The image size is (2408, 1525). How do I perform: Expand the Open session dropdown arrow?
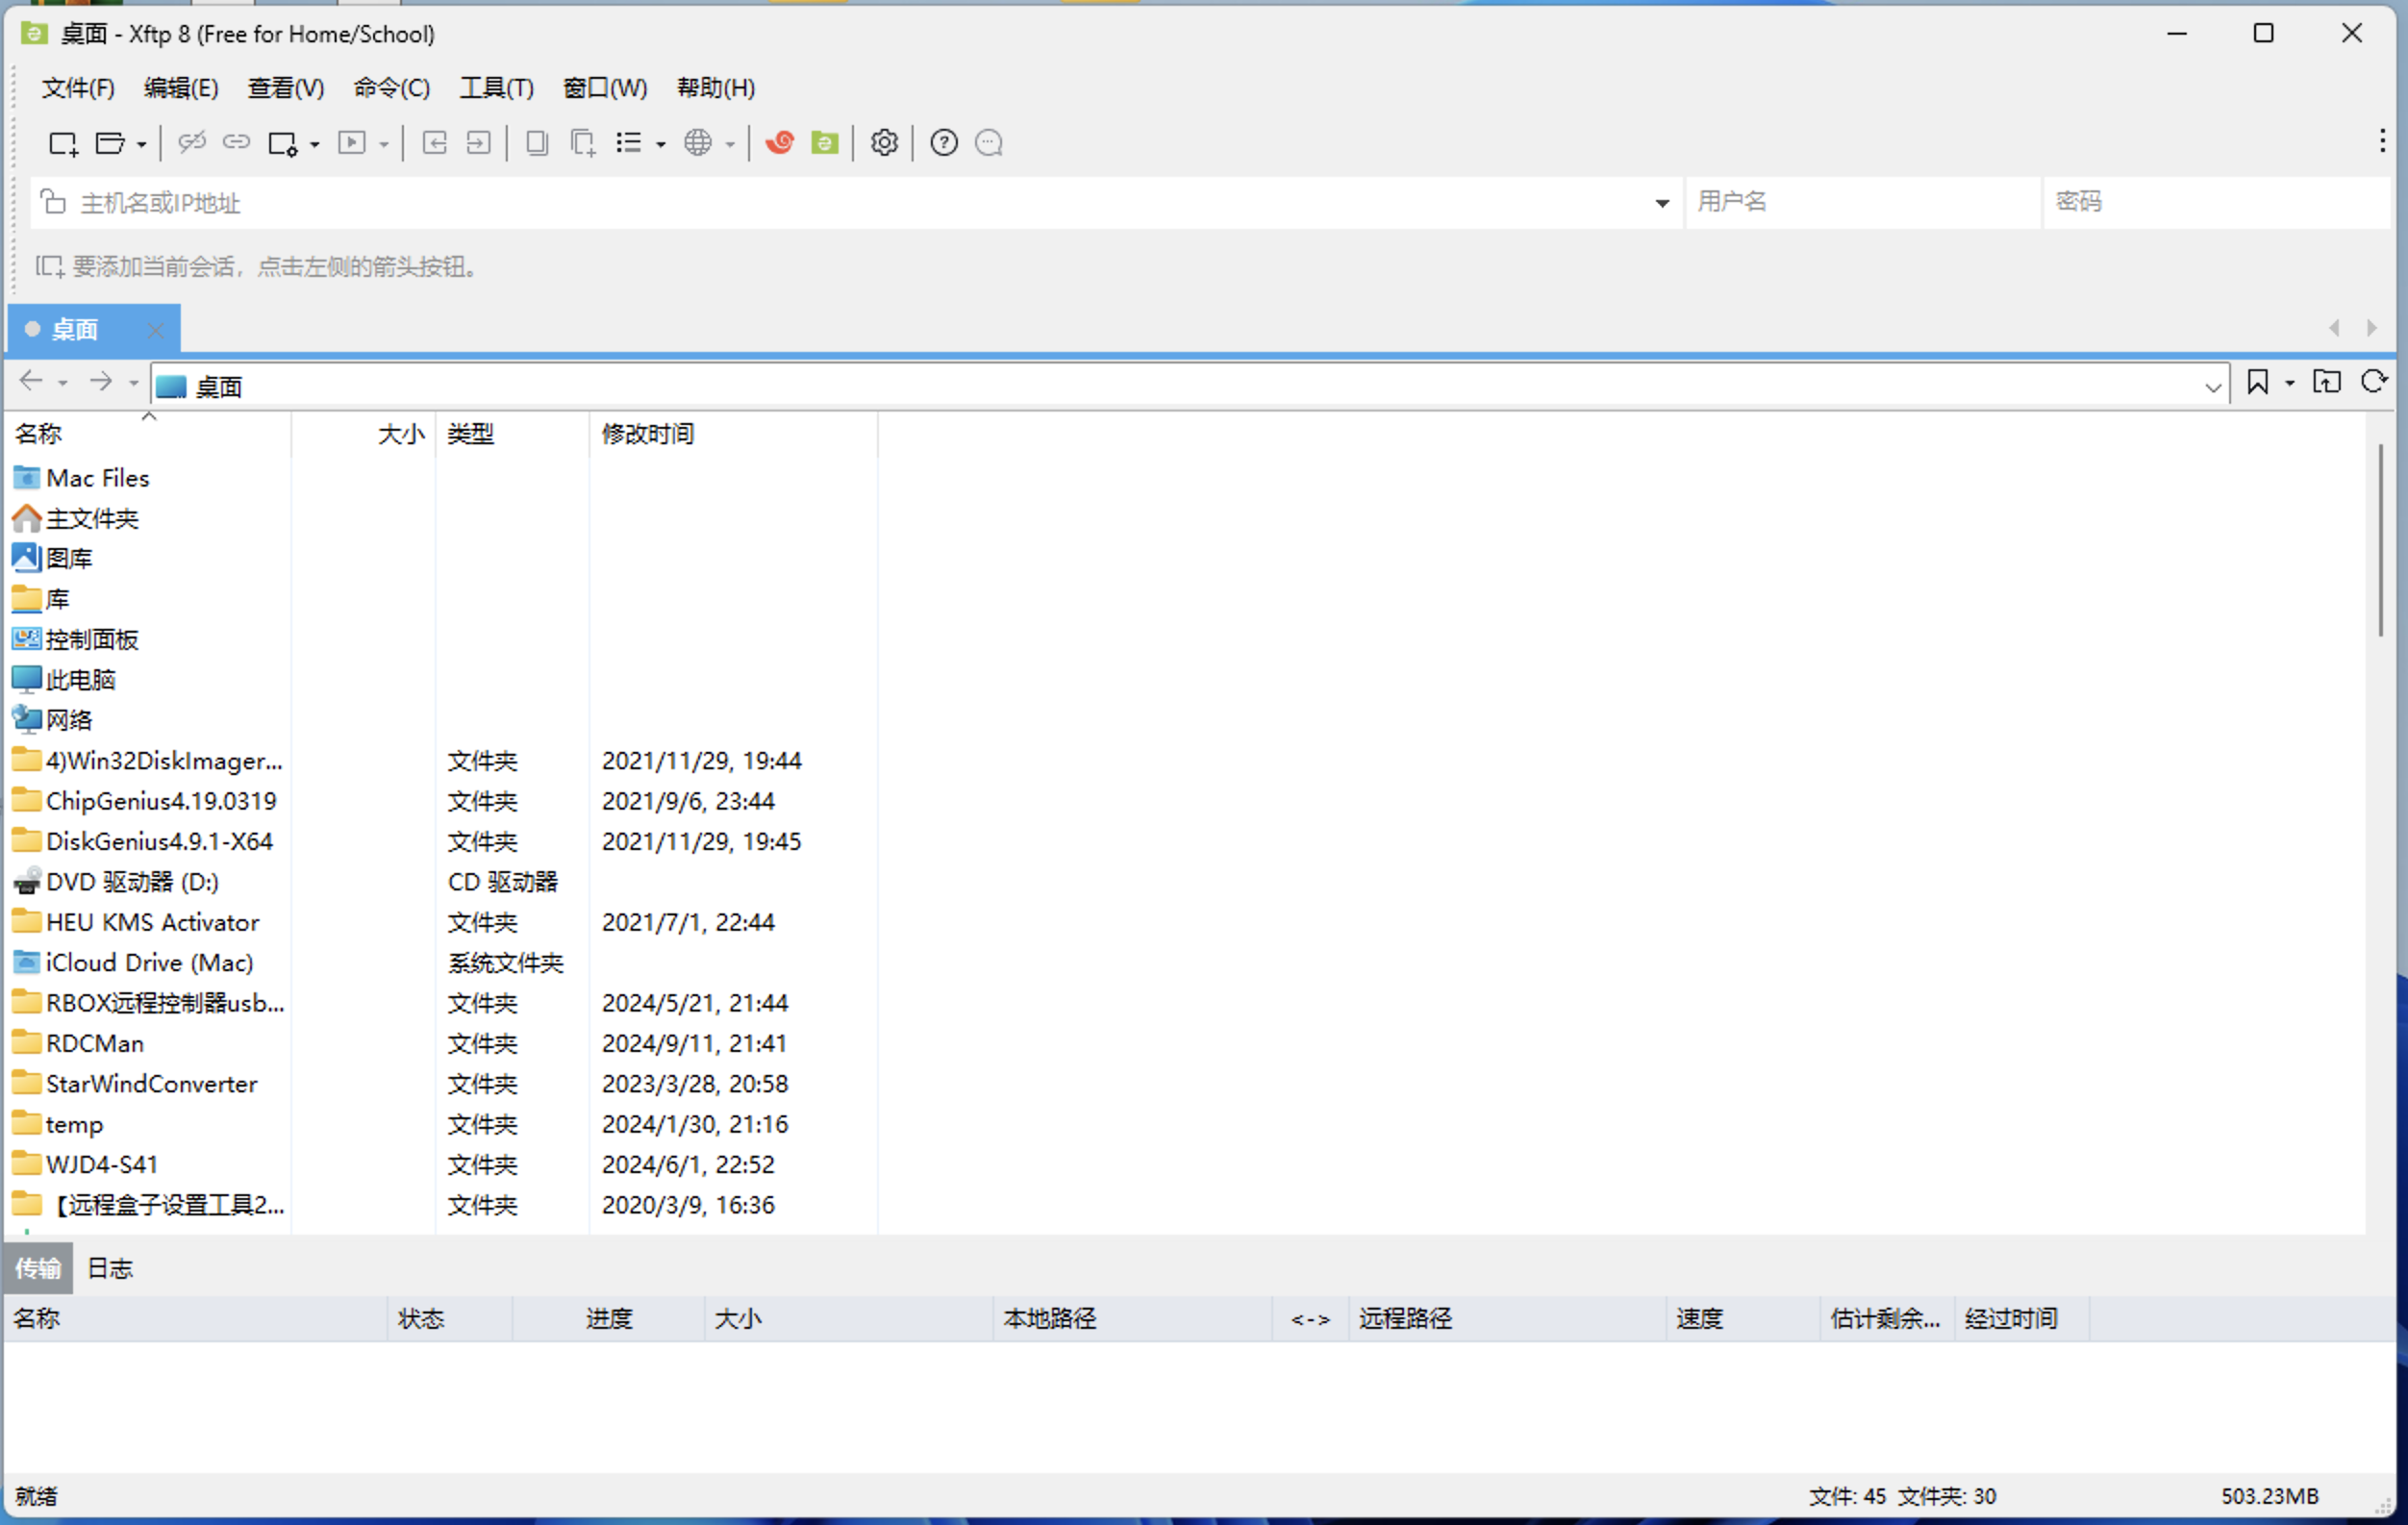pyautogui.click(x=141, y=145)
